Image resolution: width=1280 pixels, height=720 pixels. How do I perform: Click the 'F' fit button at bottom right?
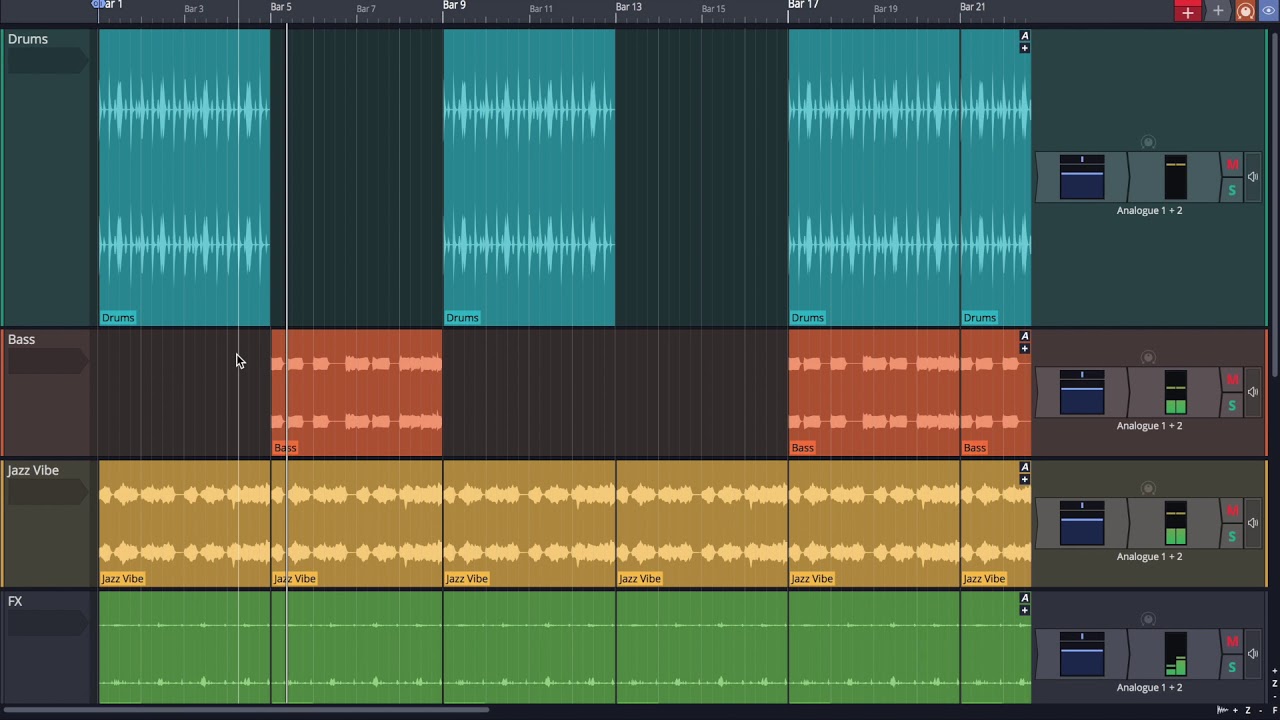[x=1274, y=711]
